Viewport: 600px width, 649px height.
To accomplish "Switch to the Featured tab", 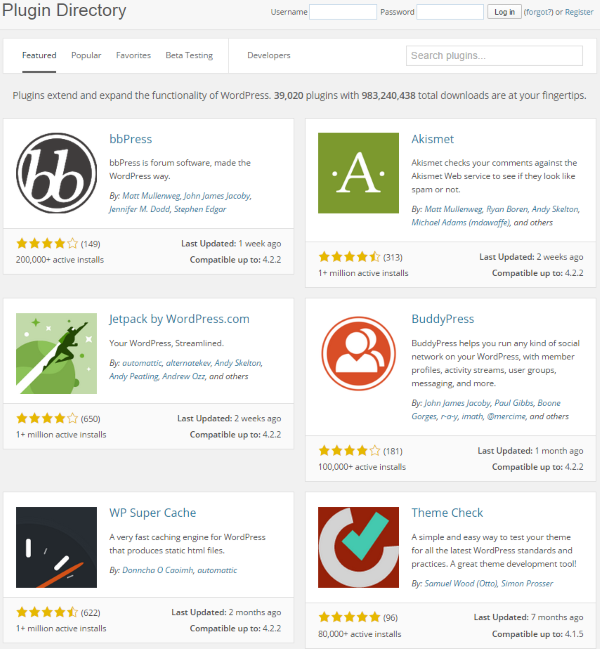I will coord(39,55).
